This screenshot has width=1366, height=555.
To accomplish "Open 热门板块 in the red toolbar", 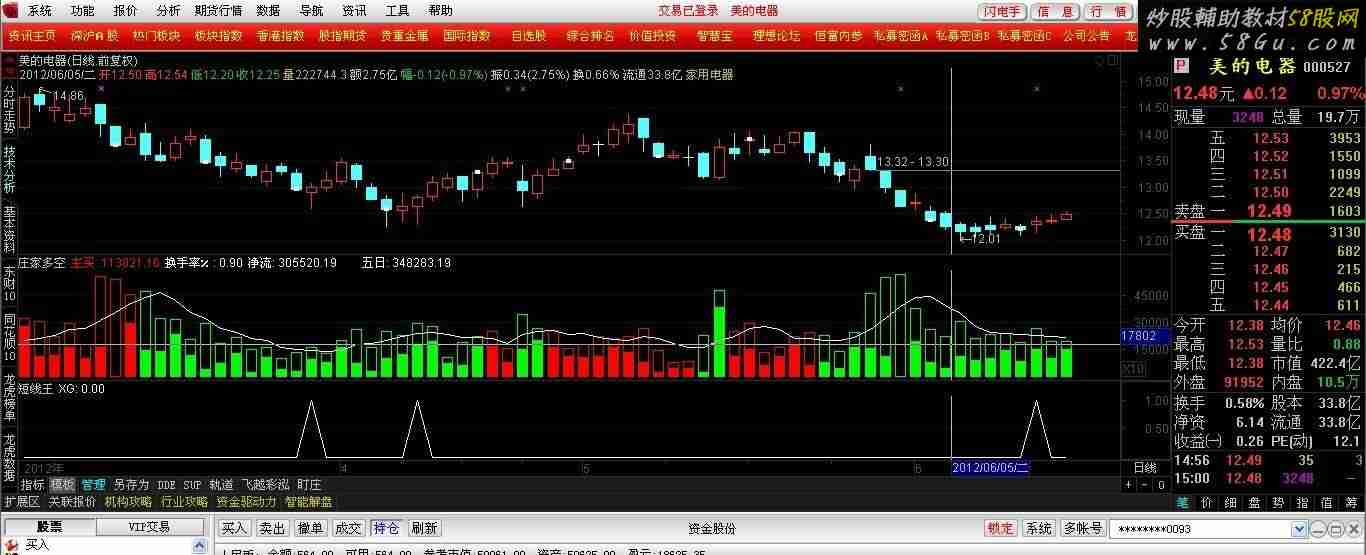I will [x=156, y=35].
